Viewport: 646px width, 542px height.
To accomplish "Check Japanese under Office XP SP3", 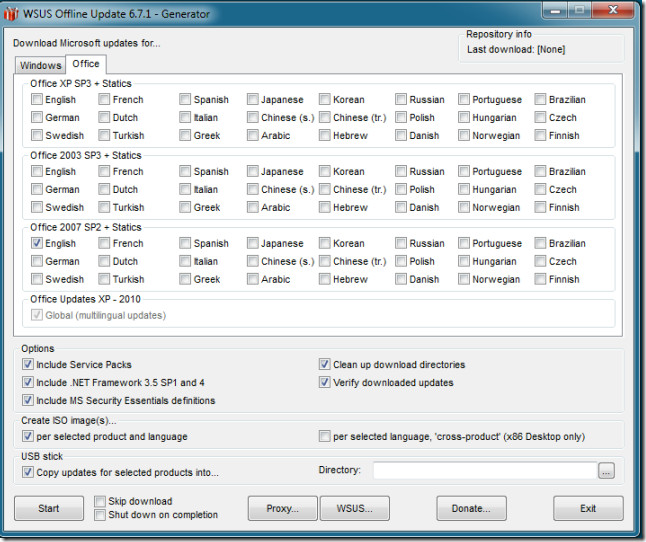I will 253,99.
